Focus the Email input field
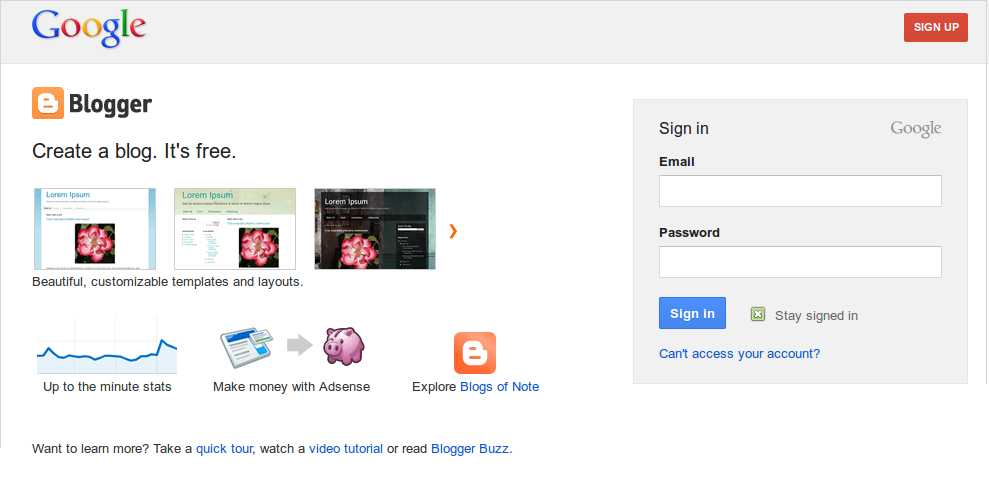 point(800,191)
